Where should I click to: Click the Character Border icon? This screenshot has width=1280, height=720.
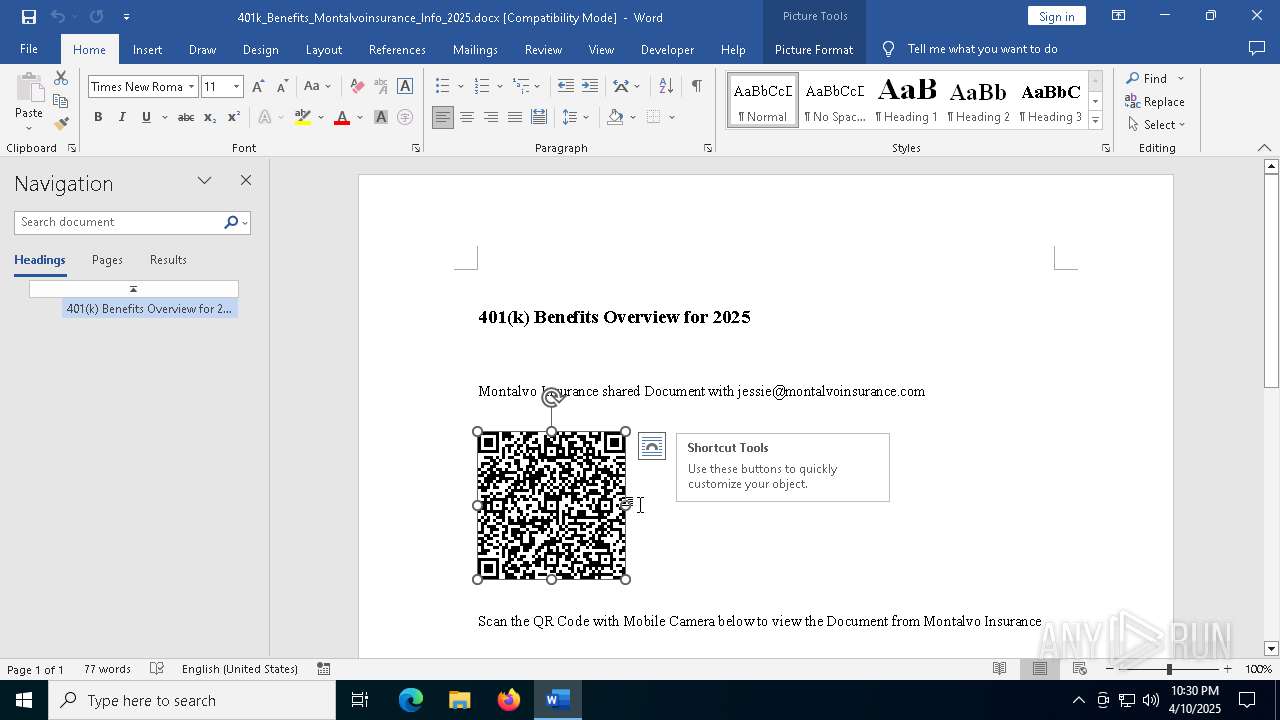pyautogui.click(x=405, y=87)
